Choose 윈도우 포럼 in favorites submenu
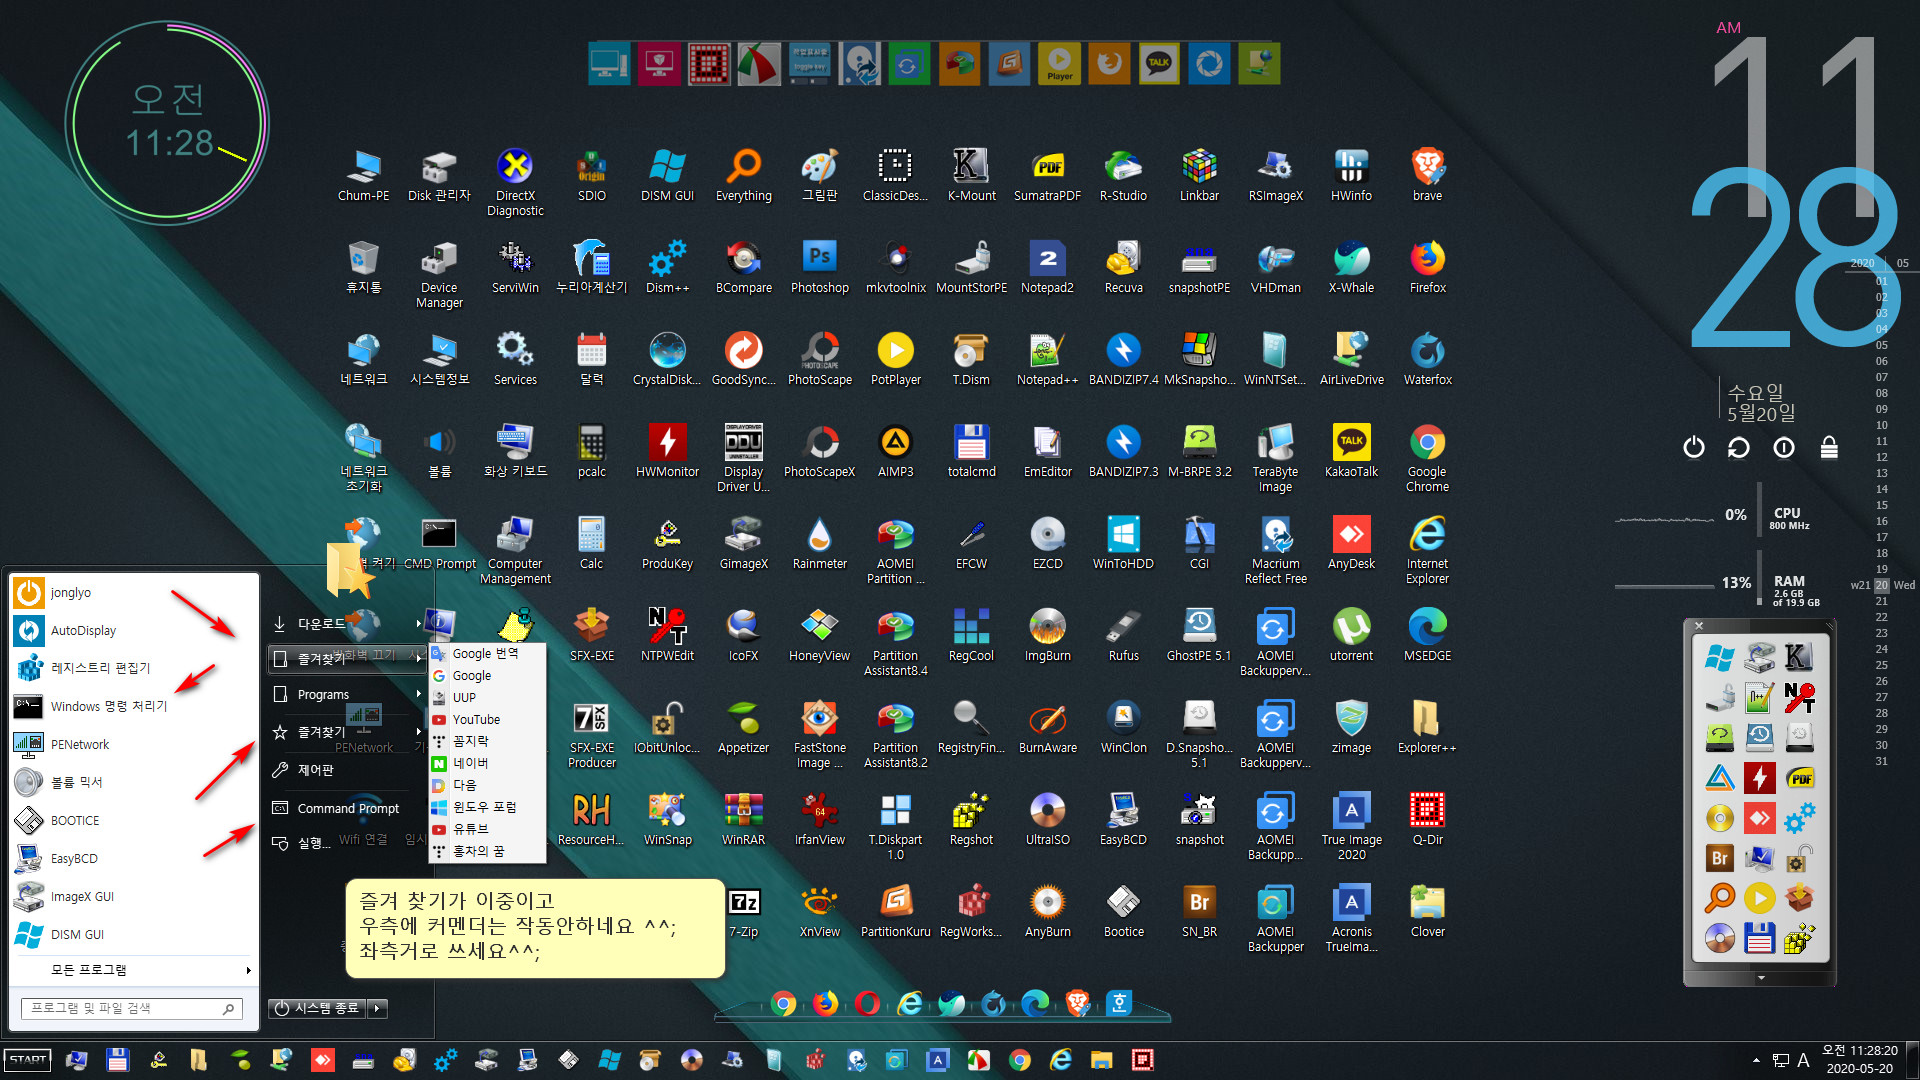The image size is (1920, 1080). pyautogui.click(x=487, y=807)
